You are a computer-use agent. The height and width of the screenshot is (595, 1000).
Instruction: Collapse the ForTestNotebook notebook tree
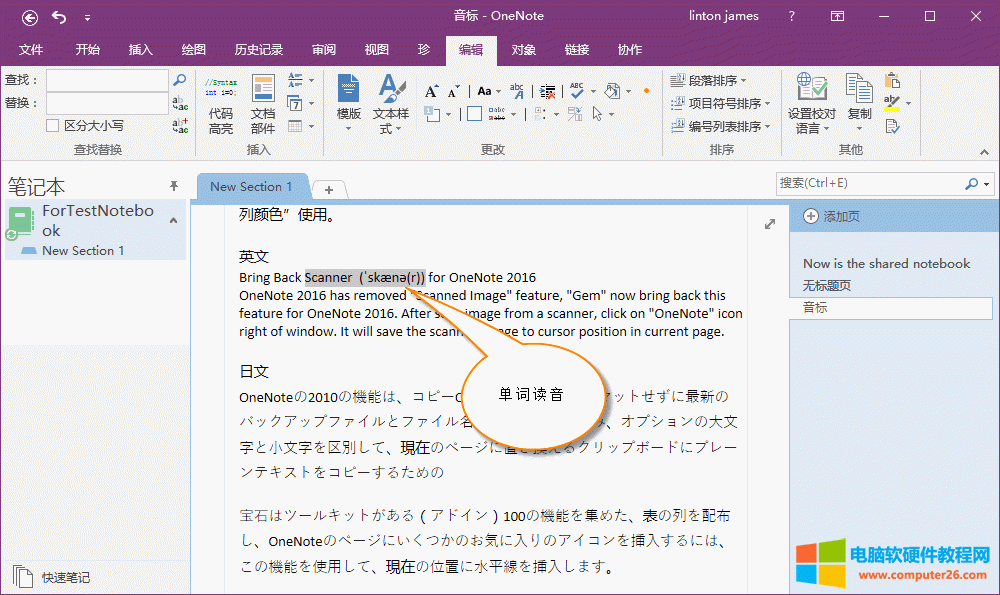point(173,220)
